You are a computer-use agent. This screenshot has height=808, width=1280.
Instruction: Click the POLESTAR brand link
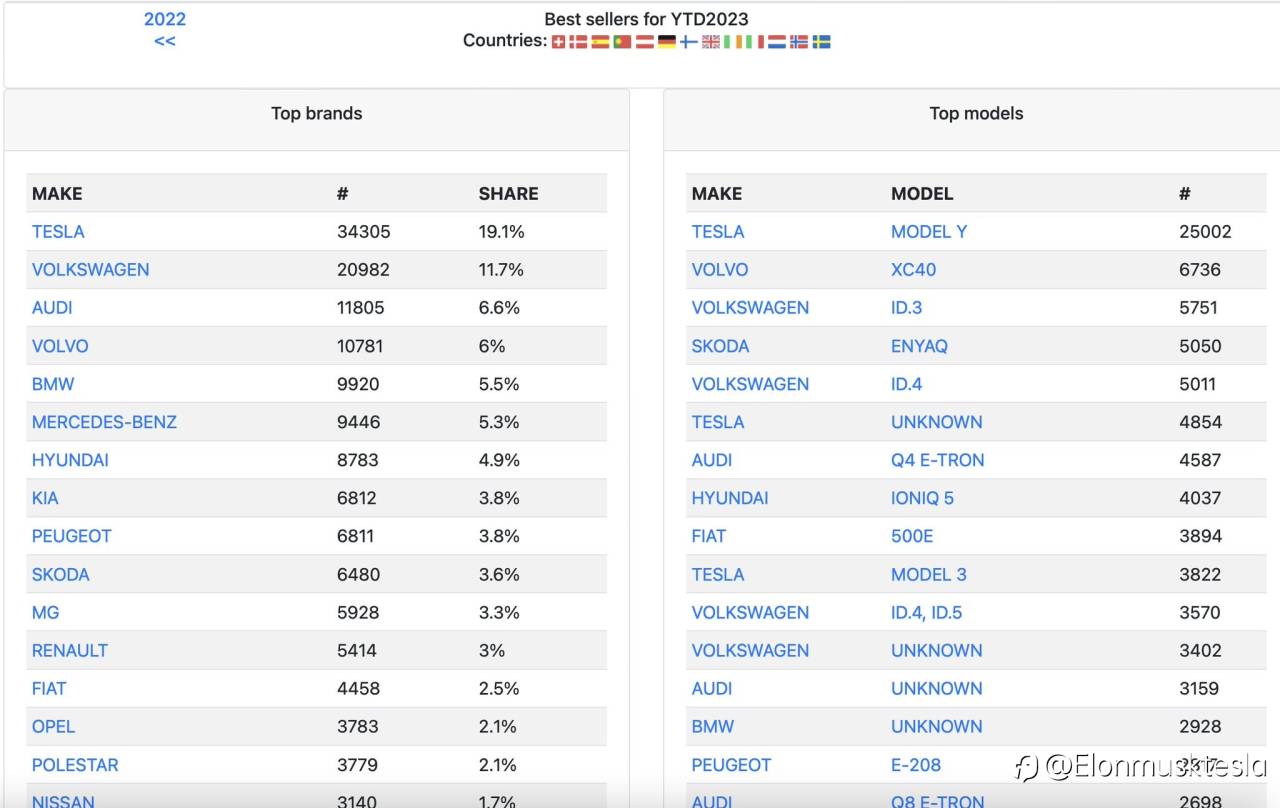75,765
